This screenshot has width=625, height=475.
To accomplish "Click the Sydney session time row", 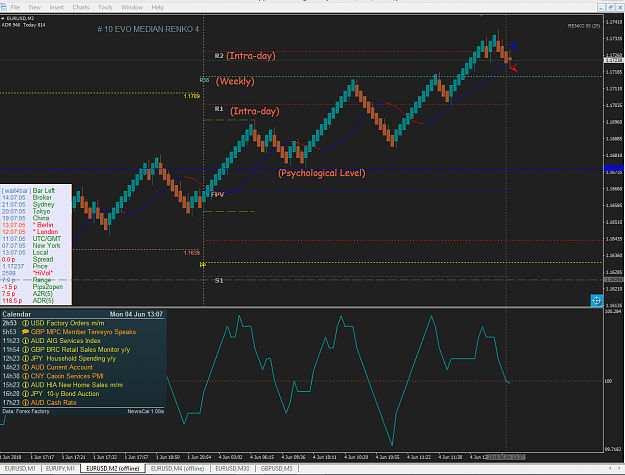I will [x=28, y=204].
